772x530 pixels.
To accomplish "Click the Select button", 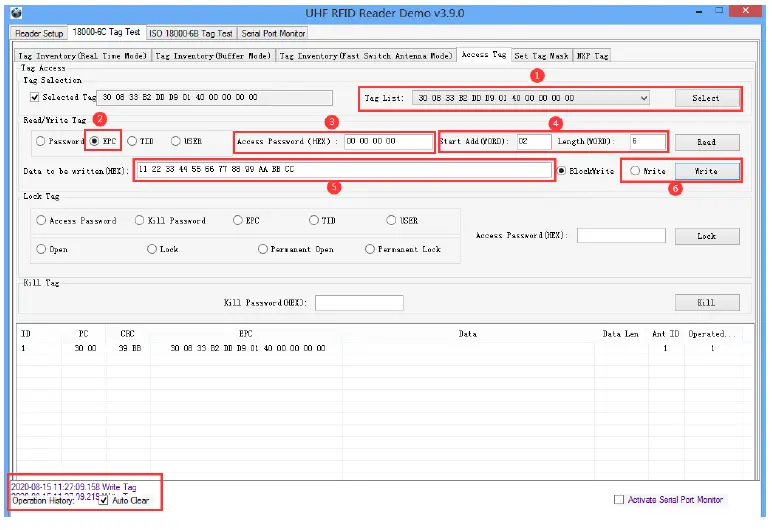I will click(x=707, y=98).
